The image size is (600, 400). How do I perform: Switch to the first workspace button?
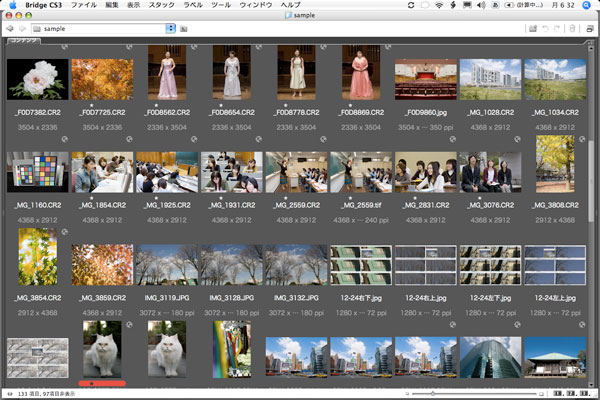(x=558, y=393)
